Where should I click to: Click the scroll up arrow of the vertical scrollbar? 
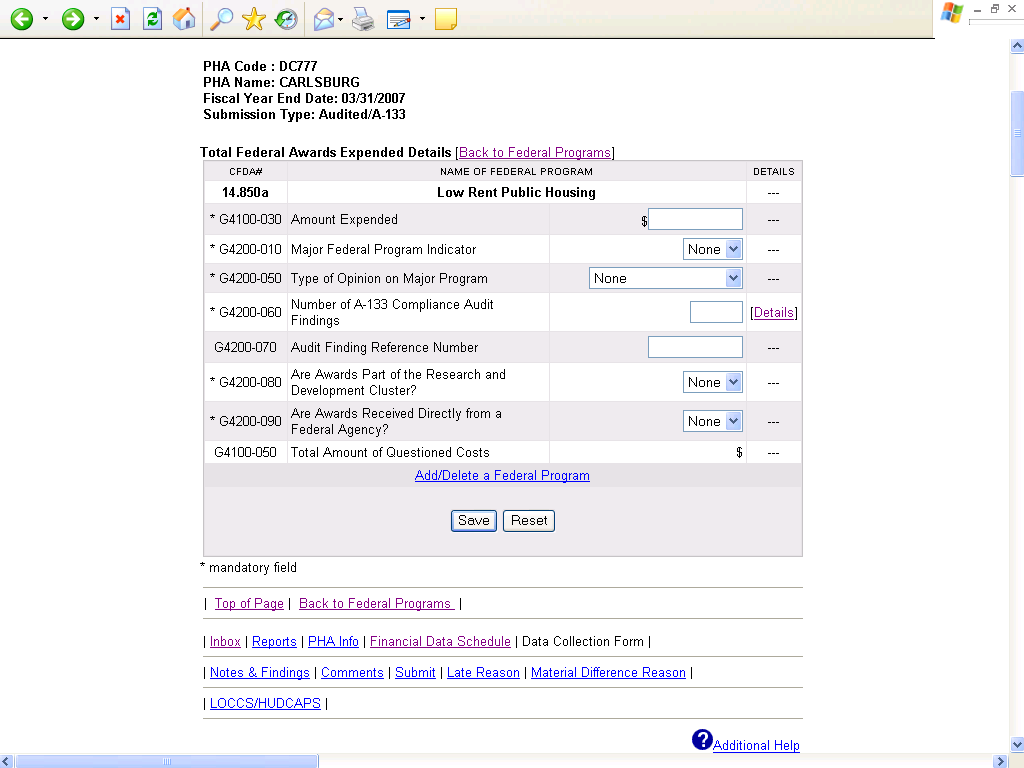(x=1017, y=46)
